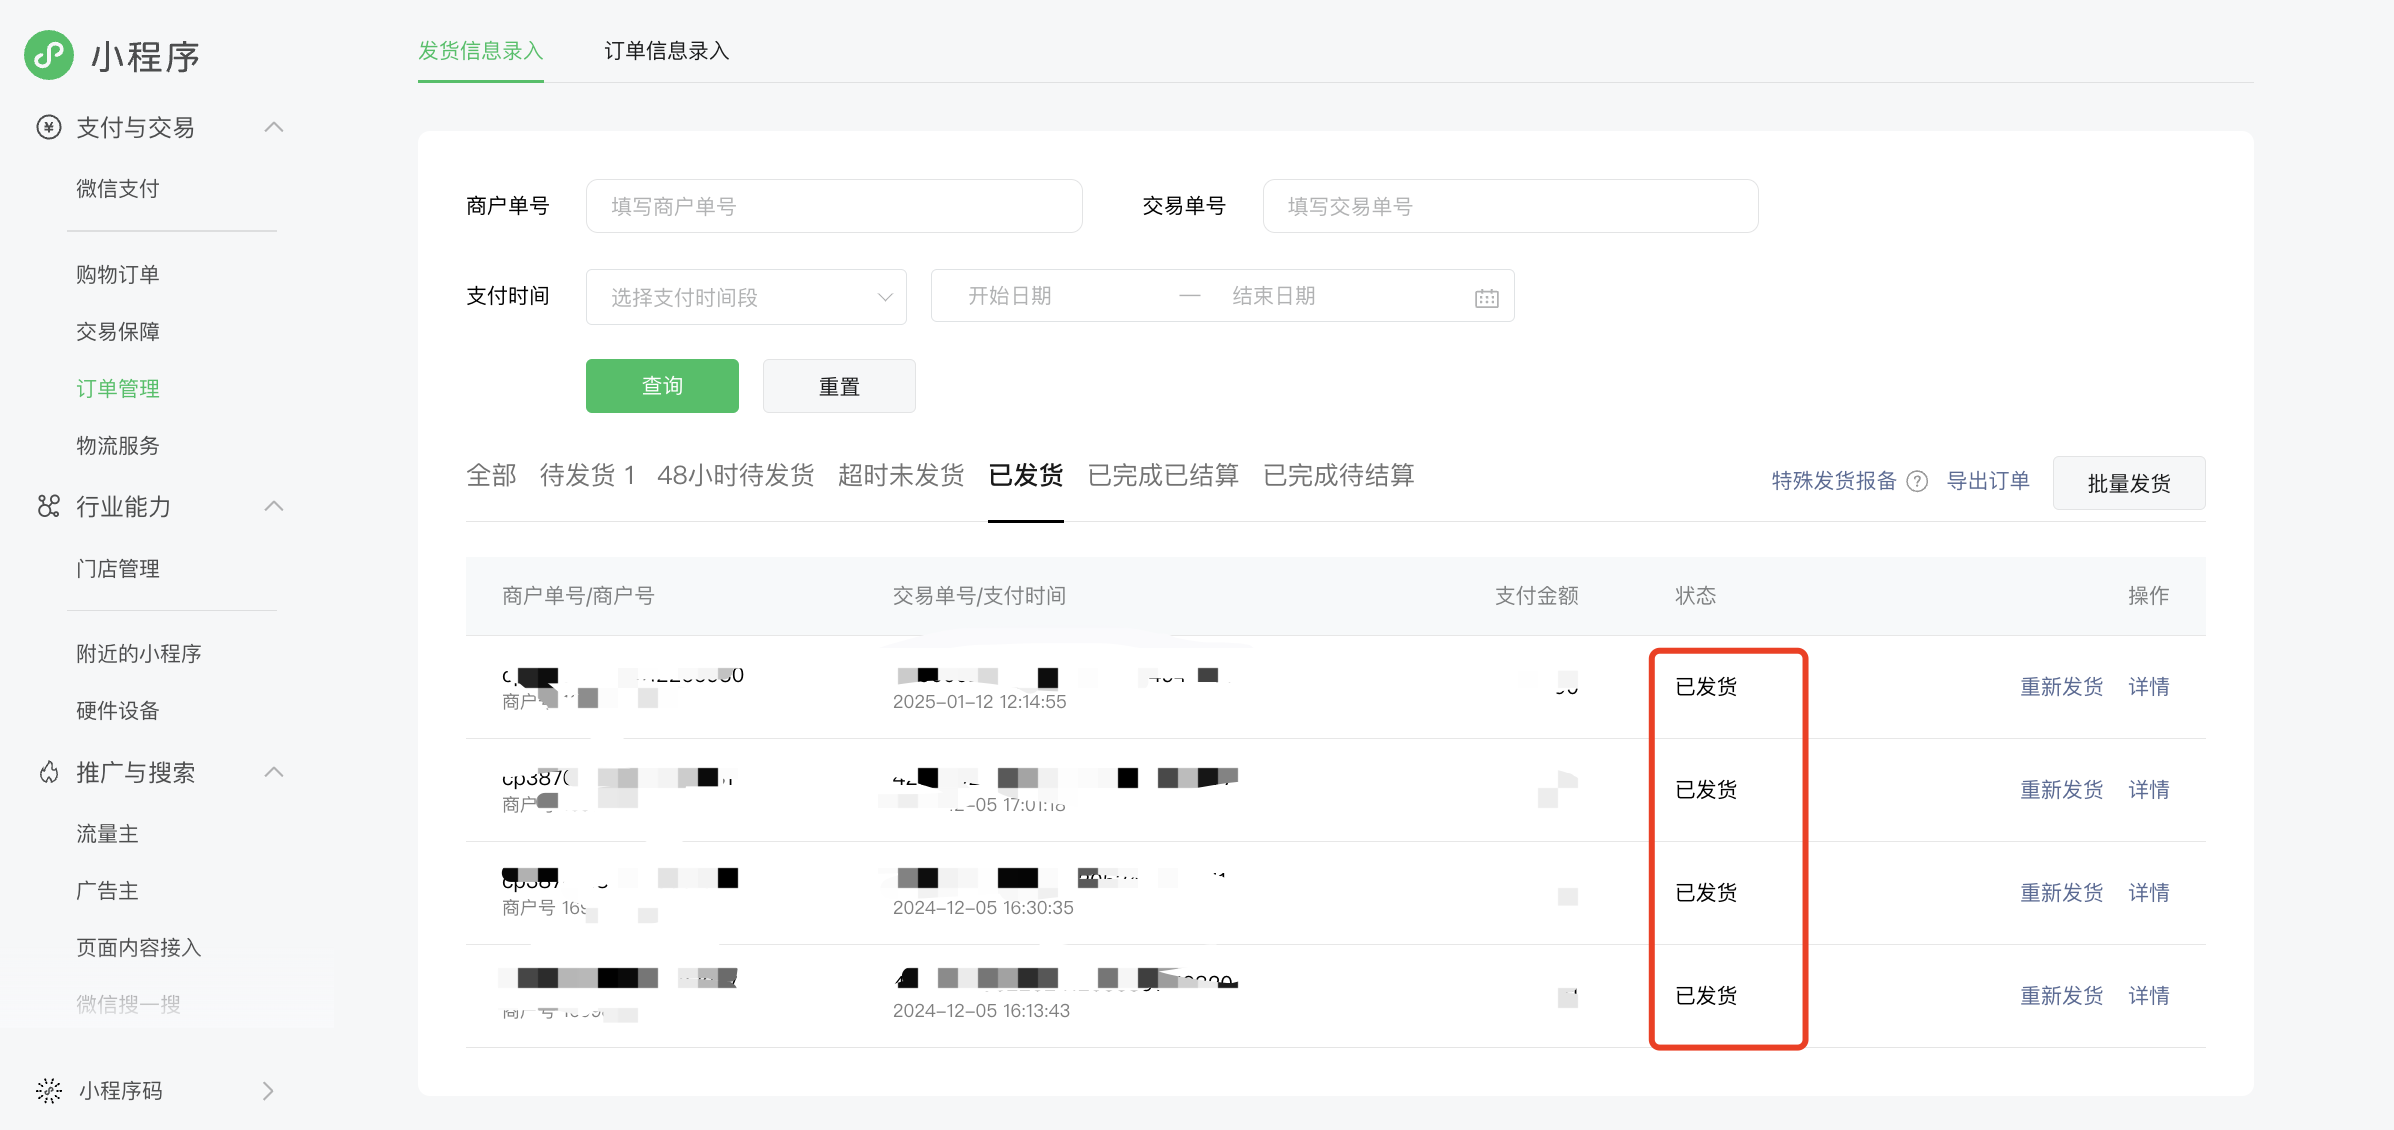Click the 小程序码 sparkle icon
Screen dimensions: 2394x1130
[x=48, y=1090]
